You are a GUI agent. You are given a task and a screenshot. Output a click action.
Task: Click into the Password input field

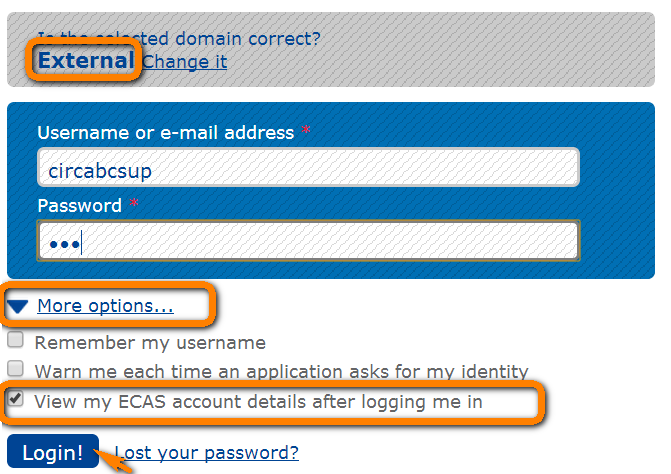(x=308, y=241)
